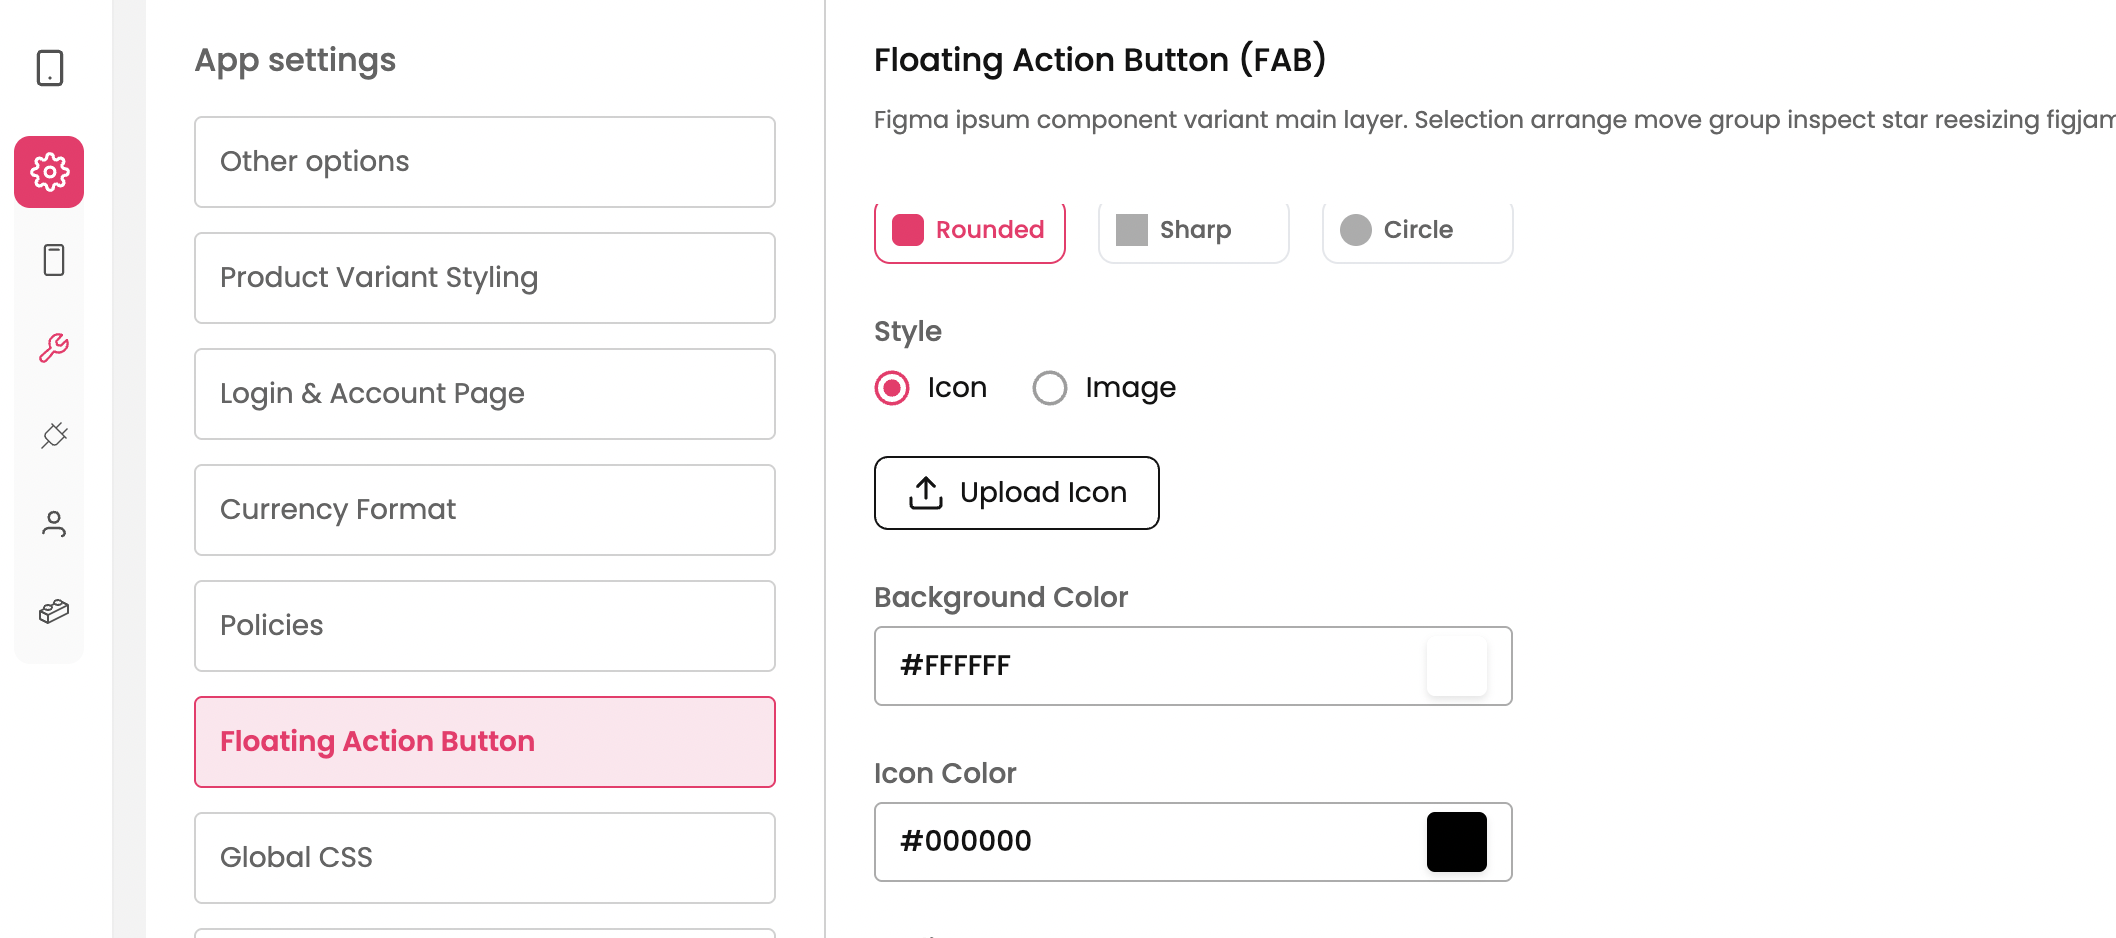Open the building block sidebar icon
This screenshot has height=938, width=2116.
click(x=54, y=611)
